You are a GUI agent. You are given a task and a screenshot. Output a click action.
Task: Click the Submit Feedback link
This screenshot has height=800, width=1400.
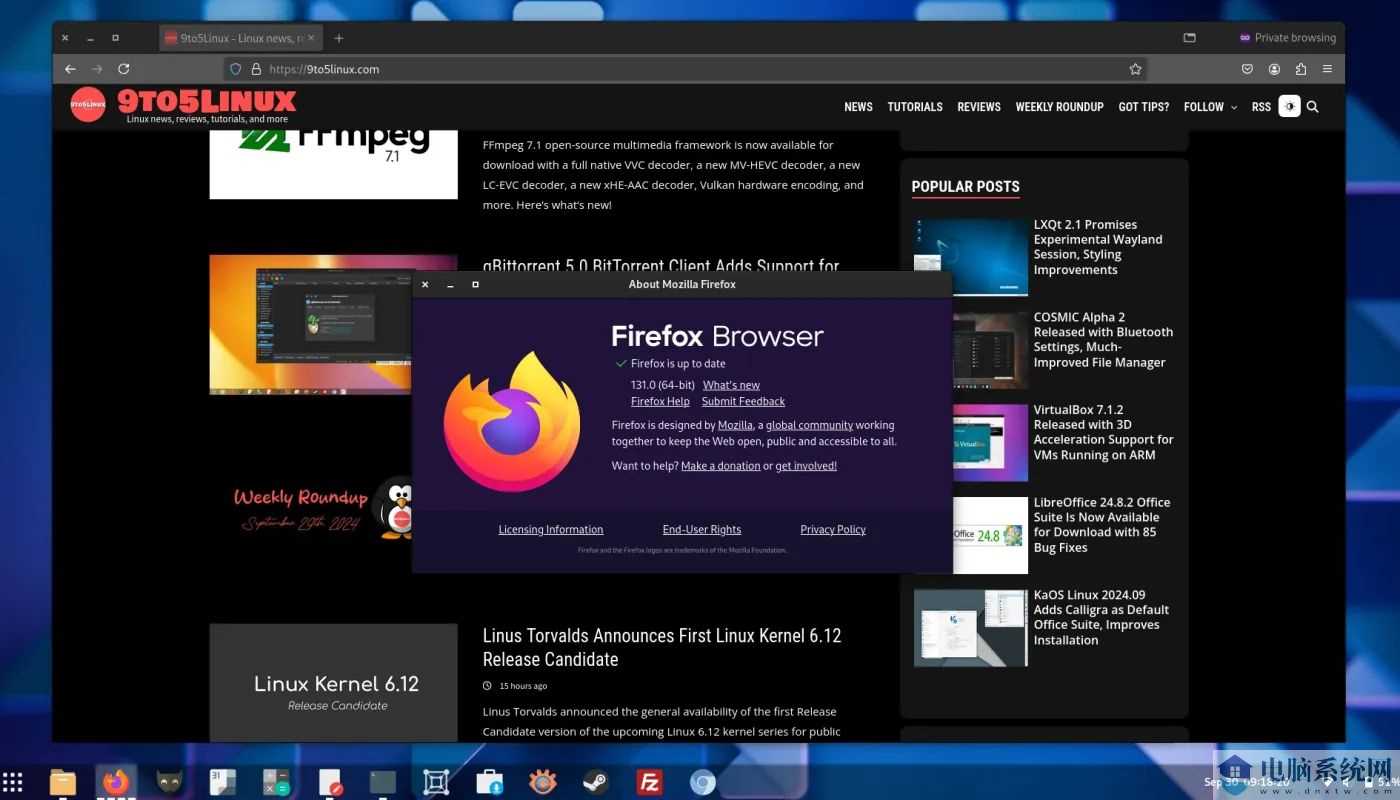[743, 401]
